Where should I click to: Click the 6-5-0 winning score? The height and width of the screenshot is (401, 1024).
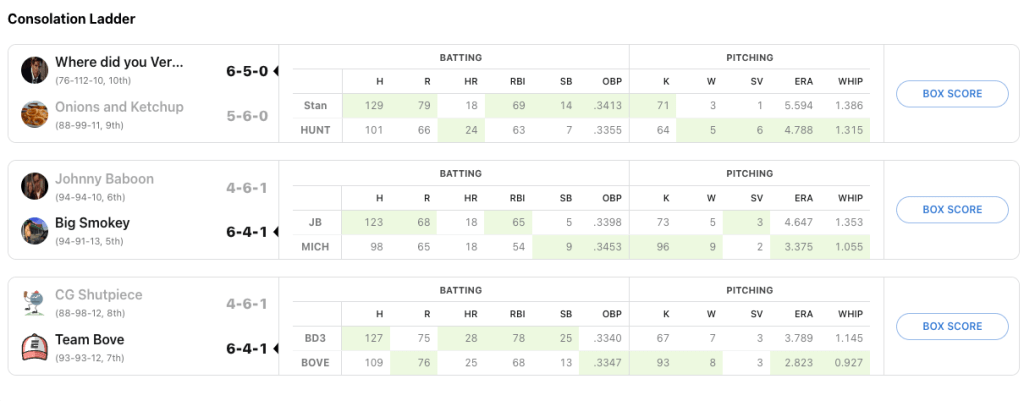tap(246, 71)
